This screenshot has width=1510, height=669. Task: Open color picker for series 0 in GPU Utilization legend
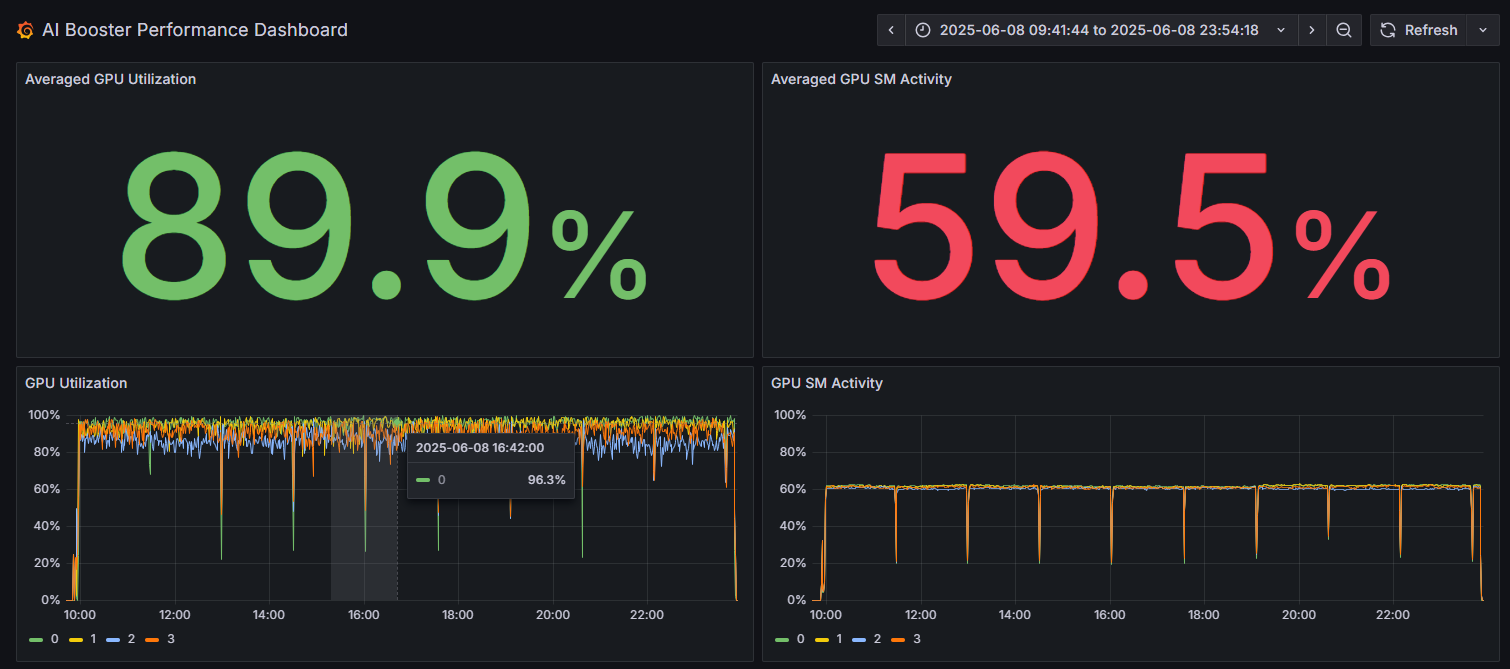click(x=38, y=639)
